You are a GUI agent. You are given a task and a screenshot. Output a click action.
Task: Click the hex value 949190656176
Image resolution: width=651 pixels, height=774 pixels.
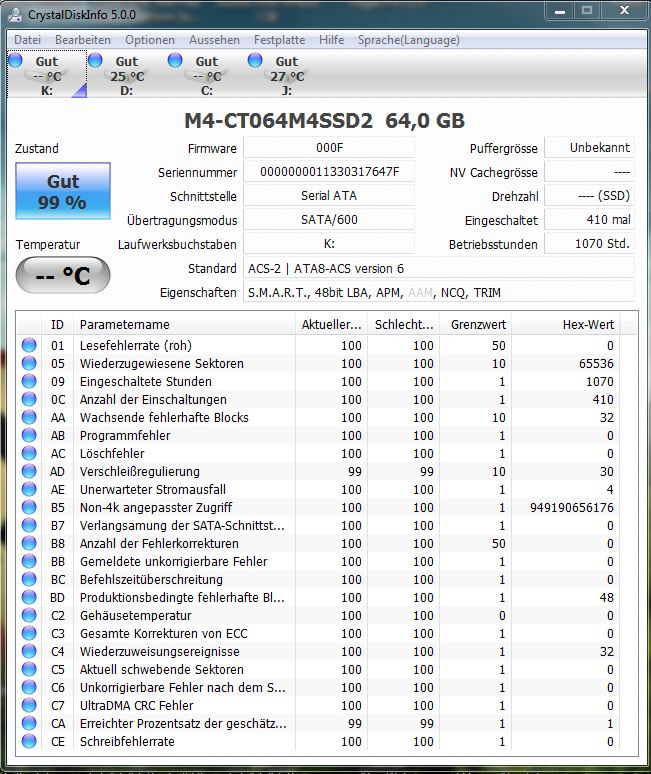click(572, 507)
